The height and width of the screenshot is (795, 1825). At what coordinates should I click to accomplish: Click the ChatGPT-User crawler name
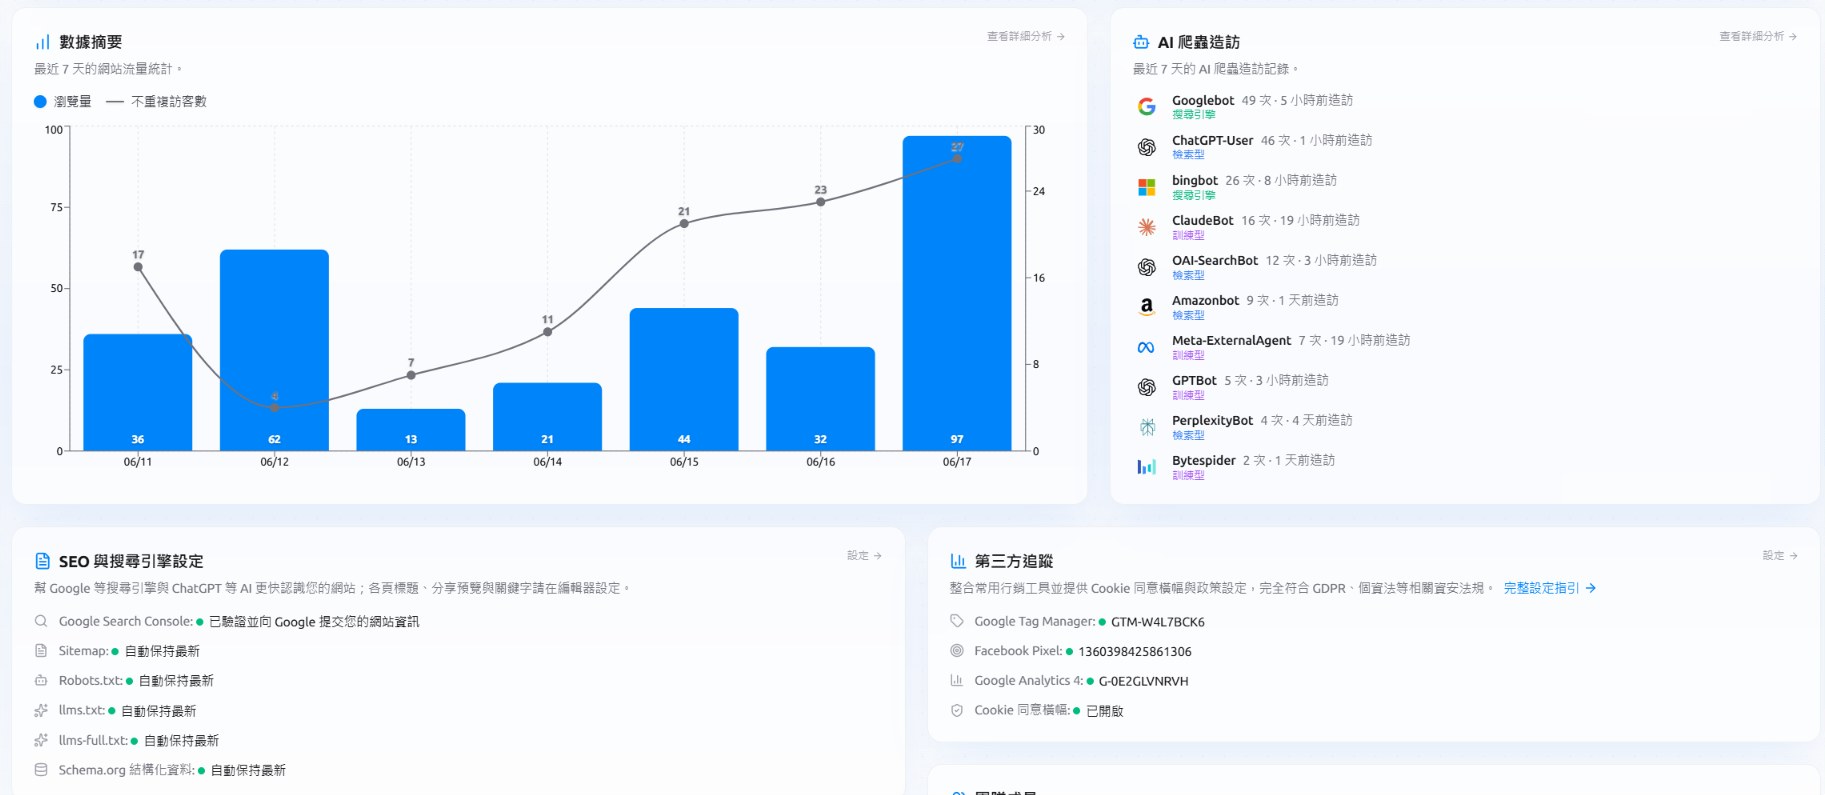[x=1212, y=140]
